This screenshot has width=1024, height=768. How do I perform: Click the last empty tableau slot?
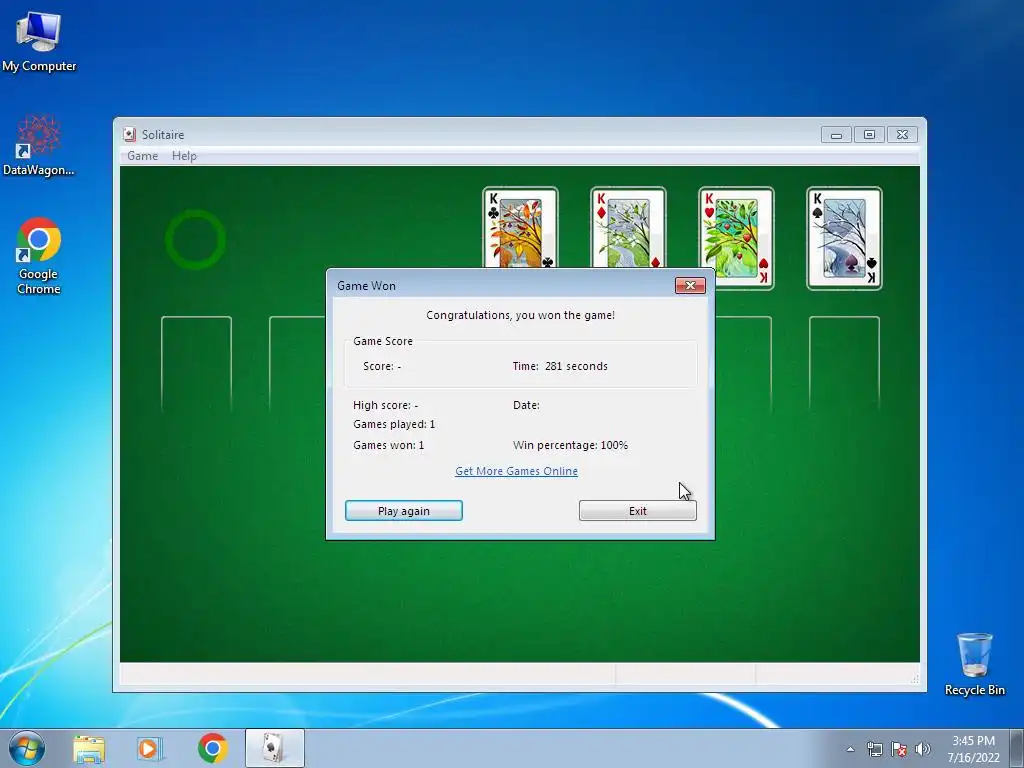(x=844, y=363)
